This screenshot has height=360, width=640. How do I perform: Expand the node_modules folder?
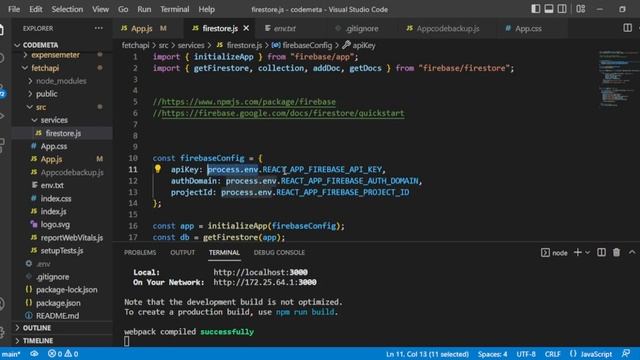pyautogui.click(x=61, y=81)
